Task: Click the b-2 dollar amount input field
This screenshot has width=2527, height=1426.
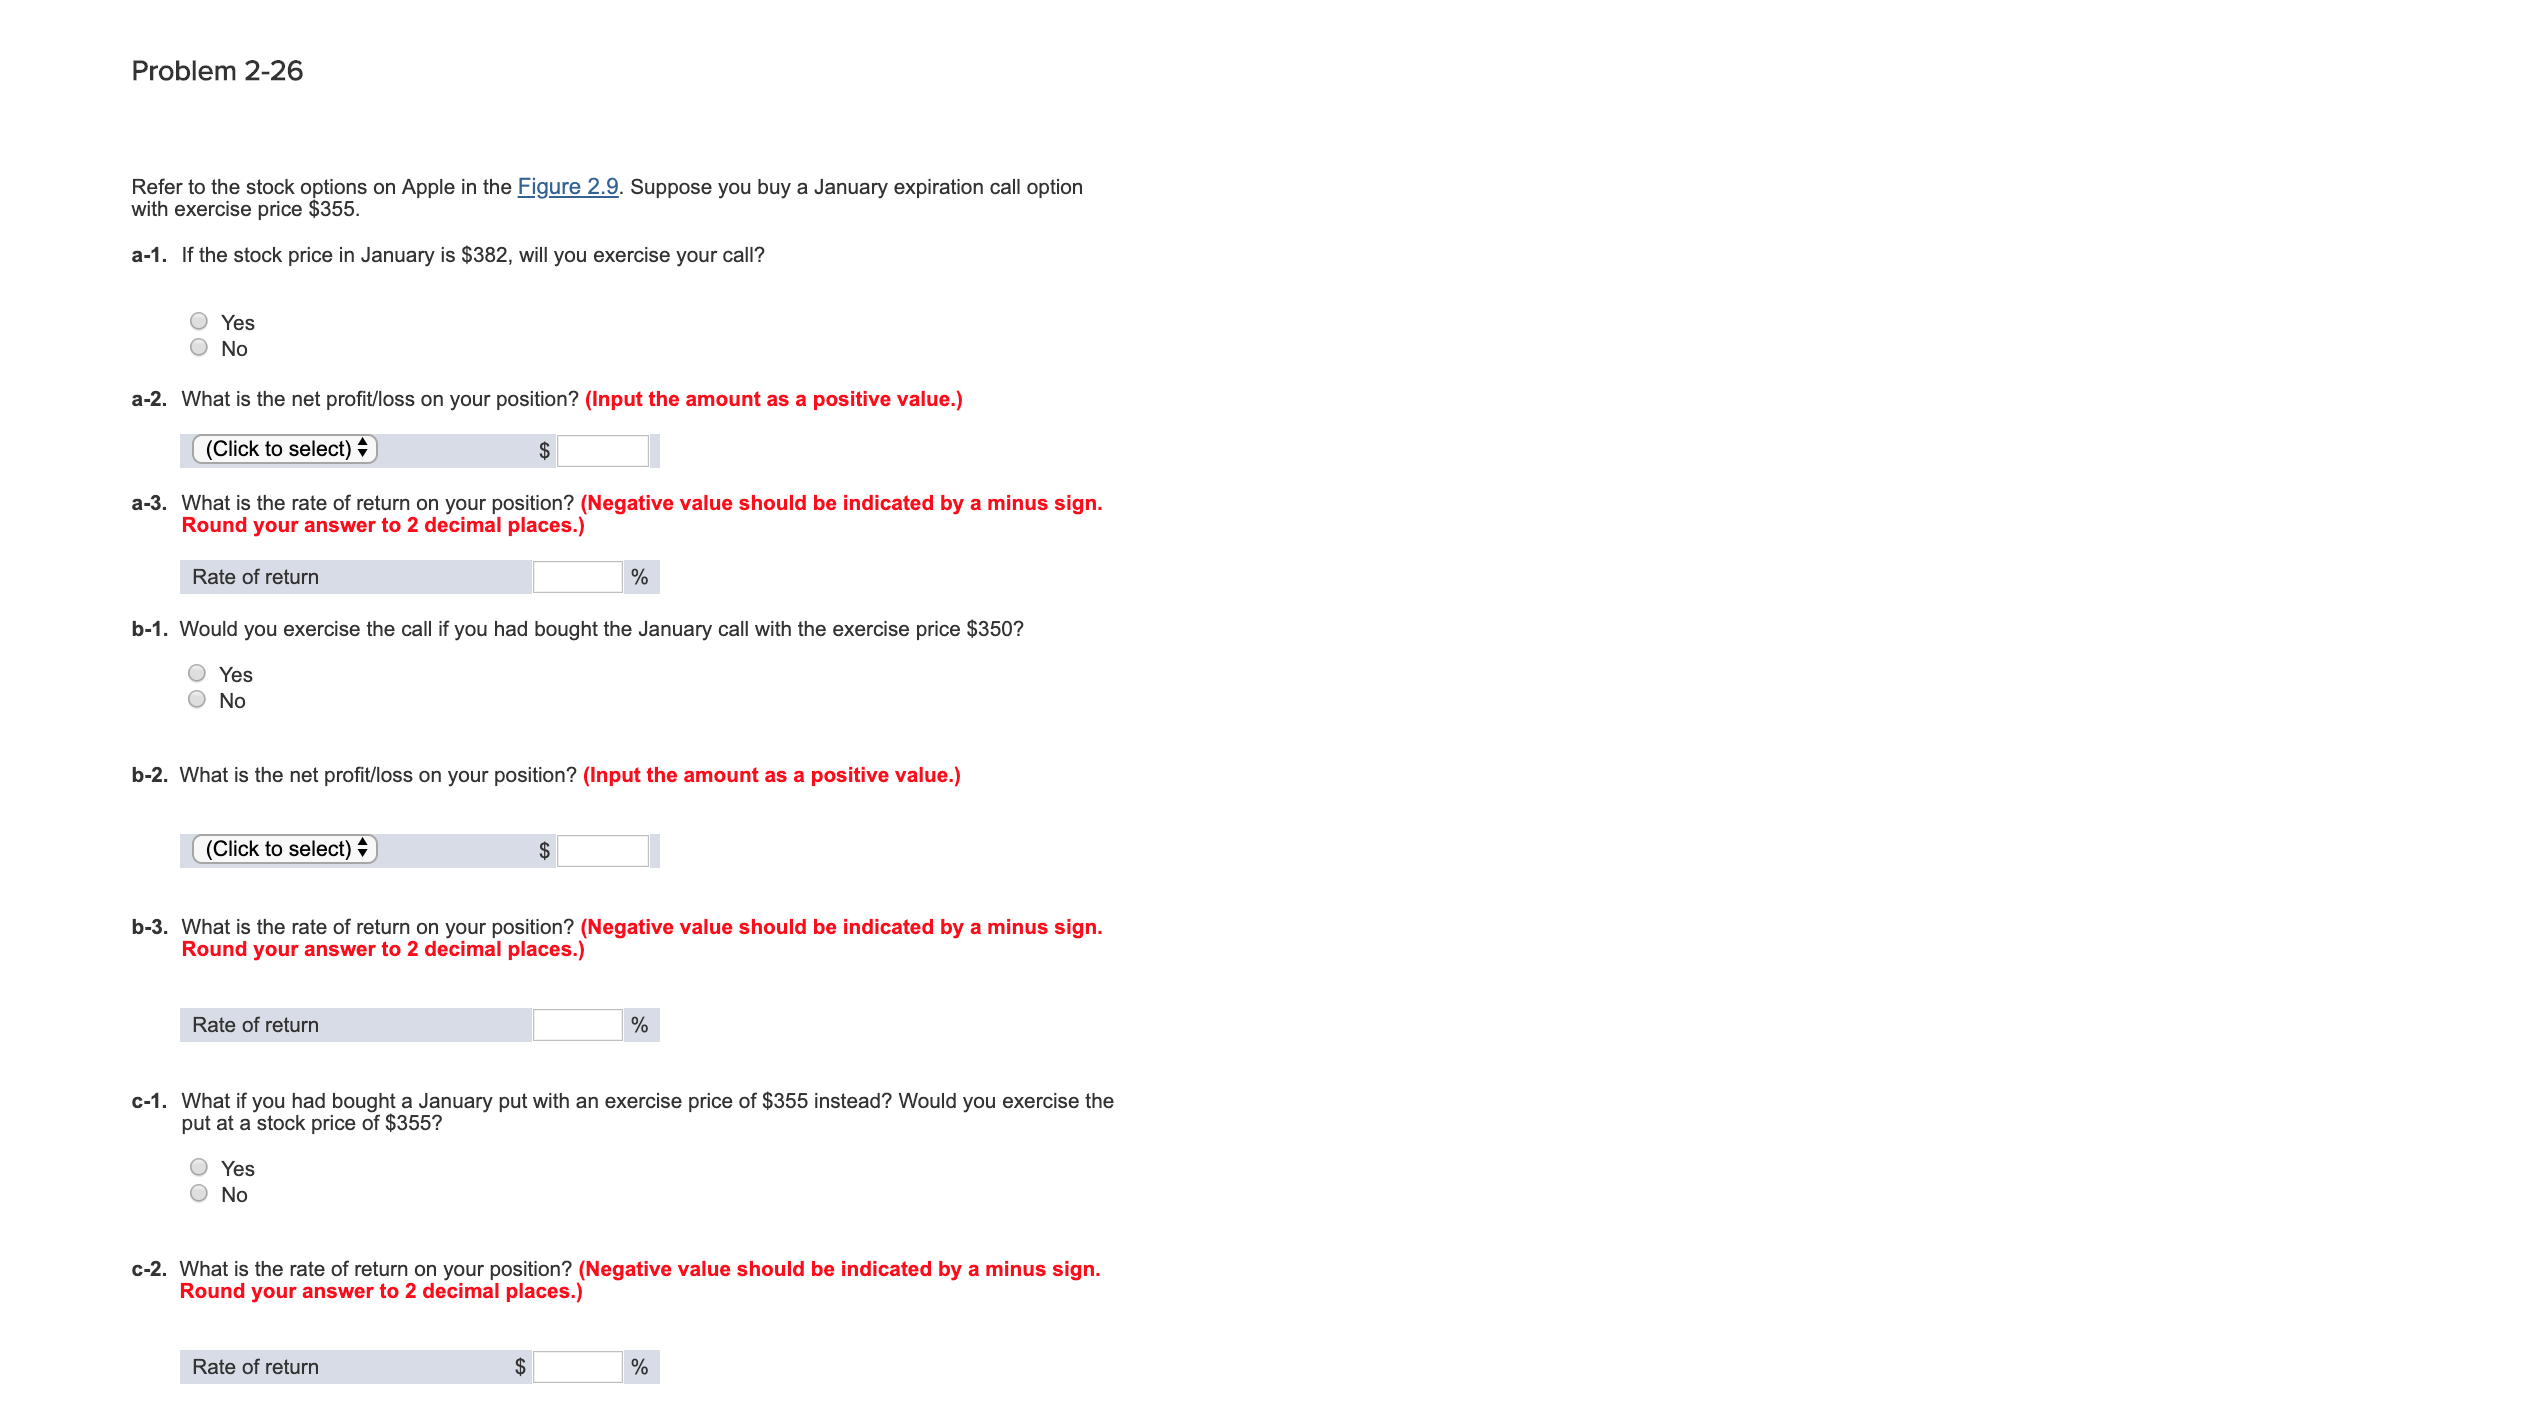Action: (603, 851)
